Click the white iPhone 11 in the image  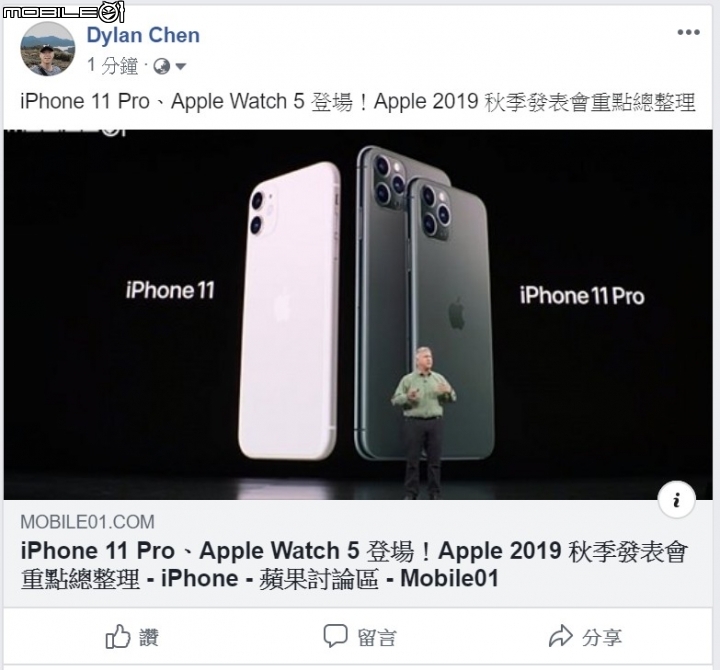click(x=289, y=311)
